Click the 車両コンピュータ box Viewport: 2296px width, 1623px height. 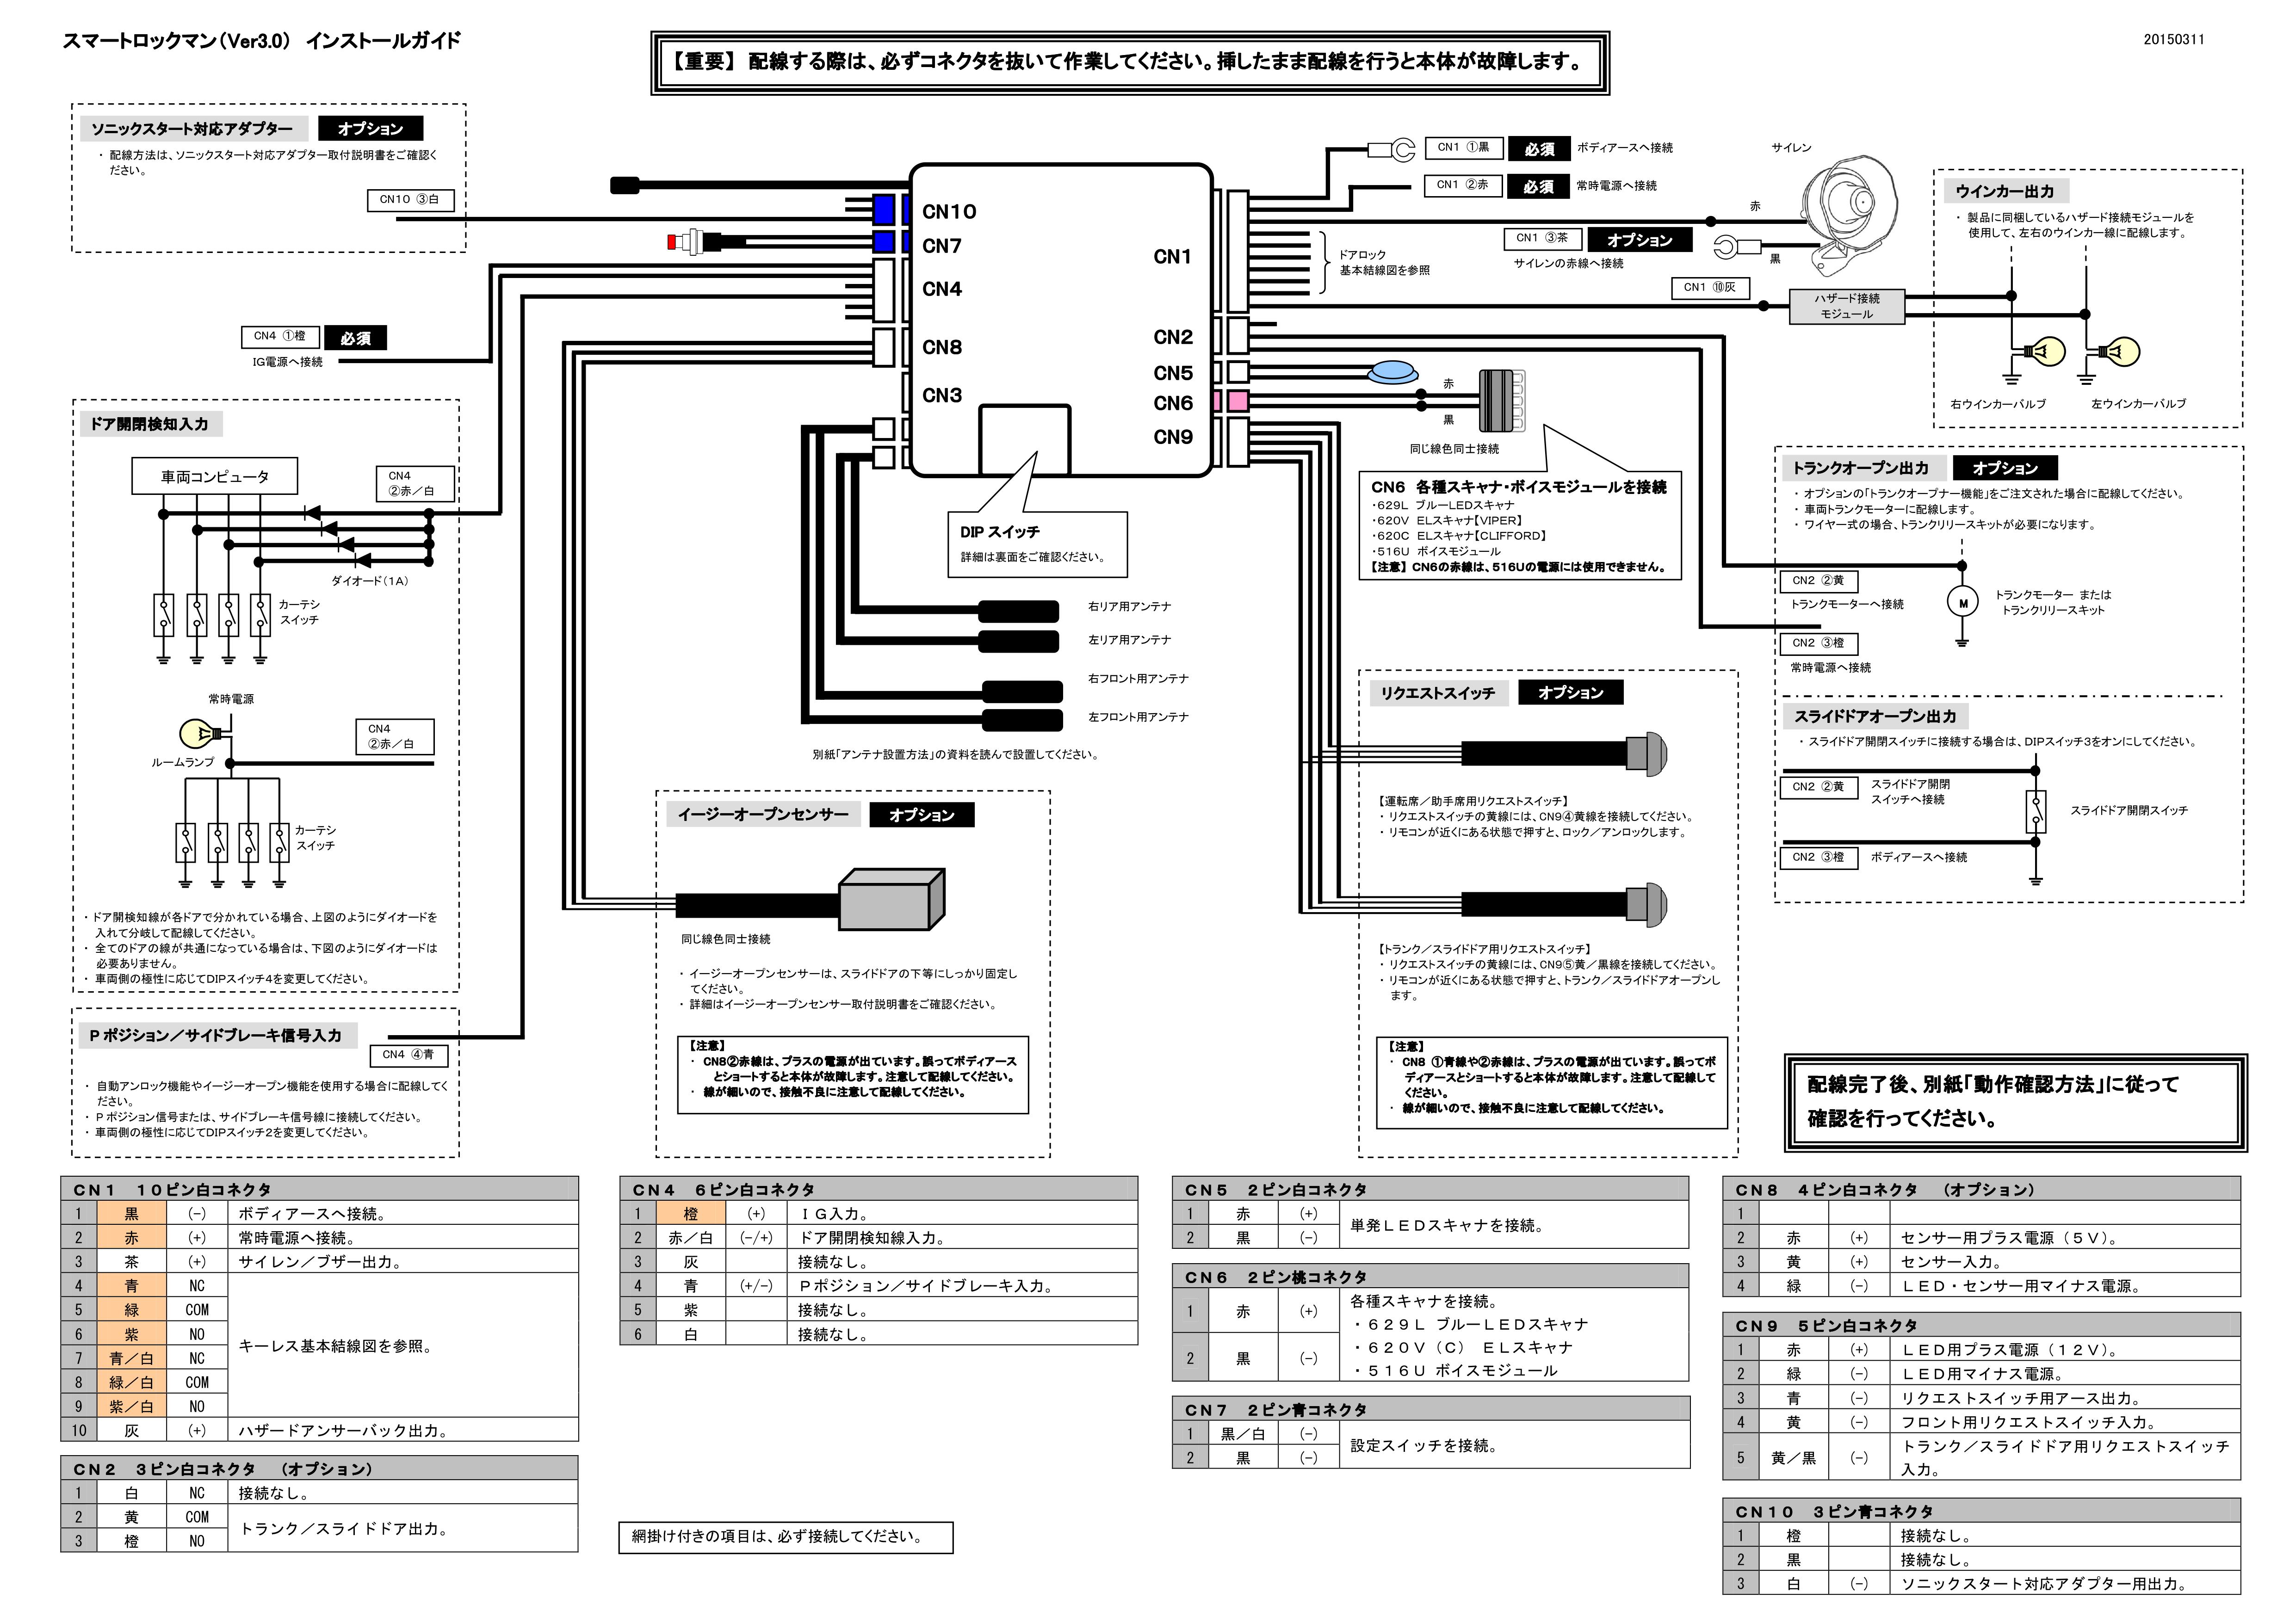click(x=215, y=476)
